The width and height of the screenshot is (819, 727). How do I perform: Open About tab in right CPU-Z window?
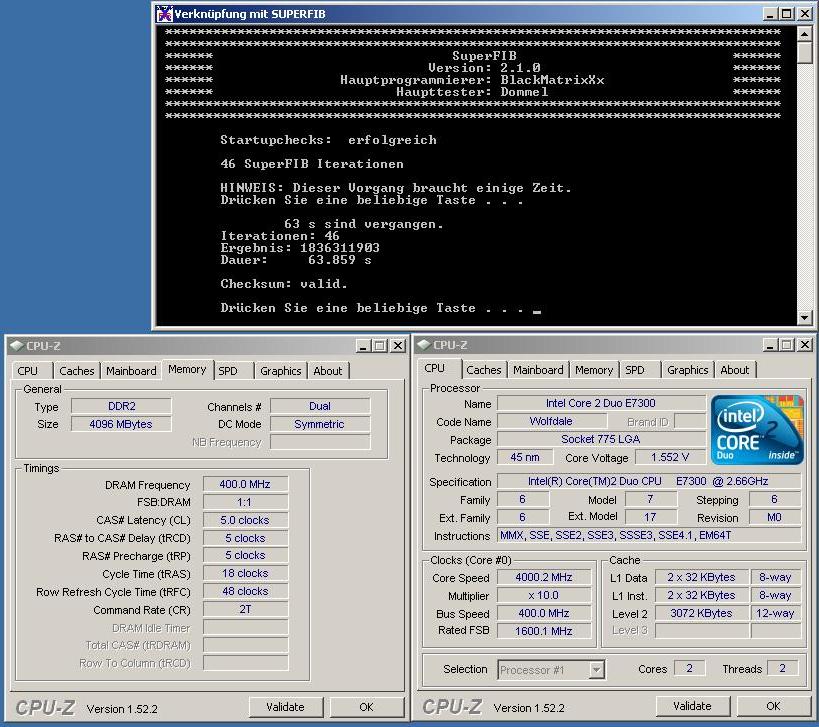click(735, 370)
